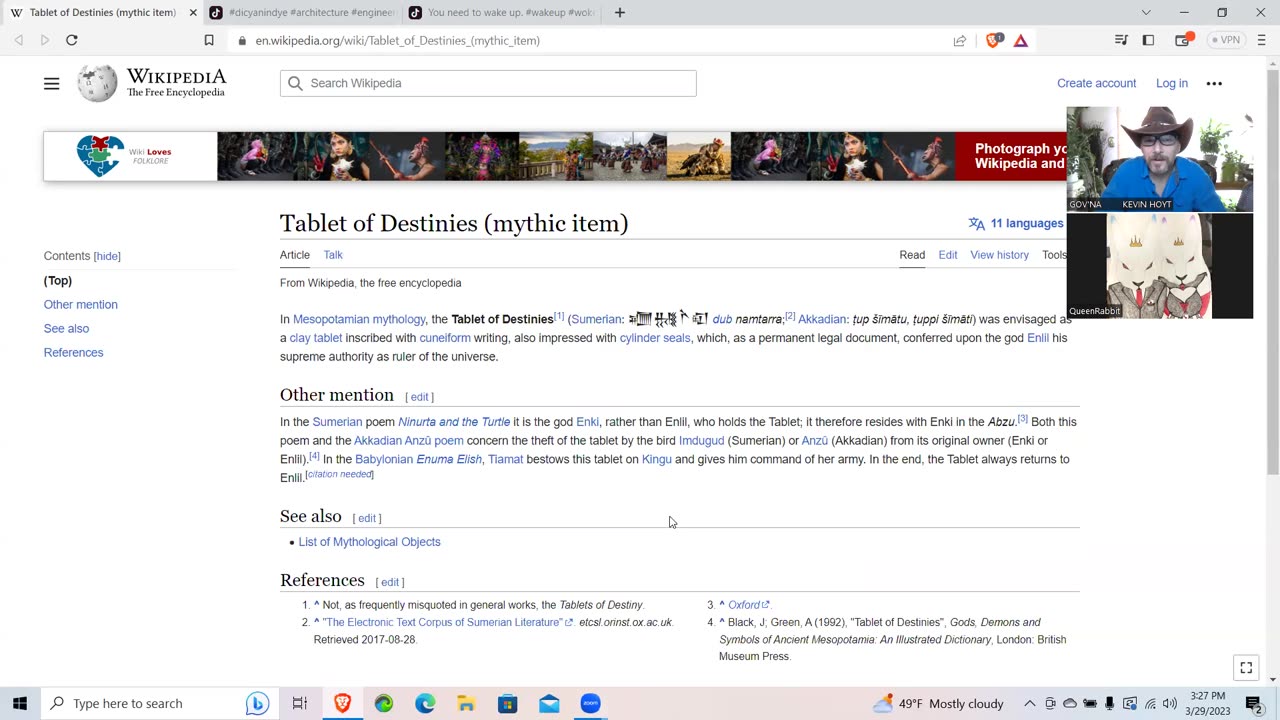Click the Wikipedia globe logo

pyautogui.click(x=97, y=83)
